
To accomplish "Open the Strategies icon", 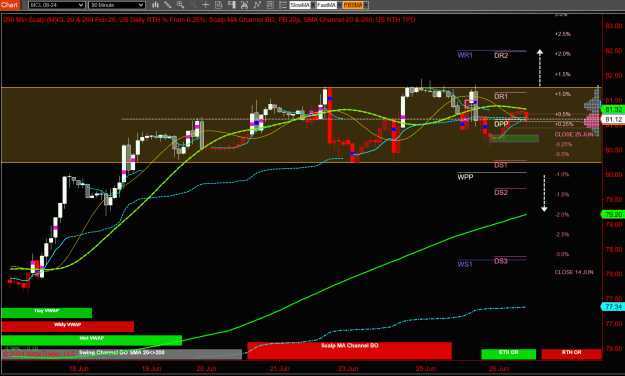I will click(270, 5).
